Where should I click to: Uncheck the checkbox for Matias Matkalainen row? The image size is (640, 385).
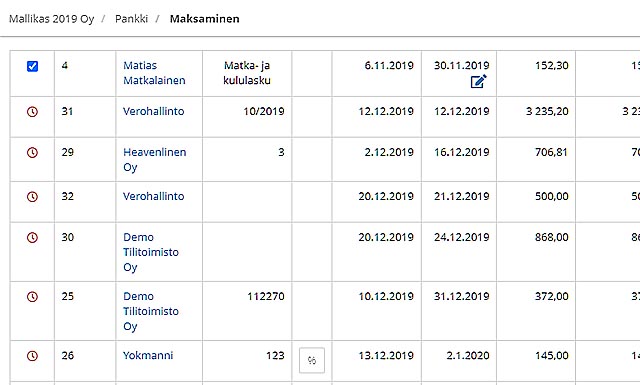pos(32,66)
